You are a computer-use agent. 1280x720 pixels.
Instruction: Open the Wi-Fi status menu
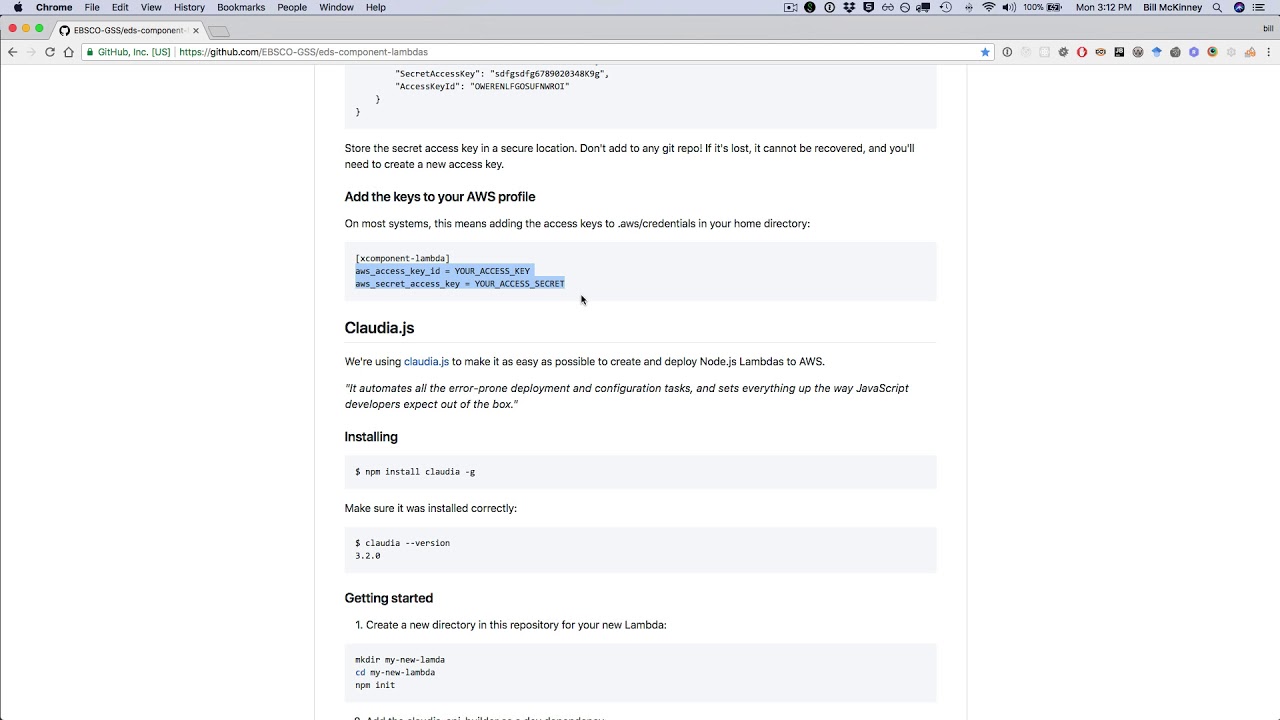click(989, 7)
